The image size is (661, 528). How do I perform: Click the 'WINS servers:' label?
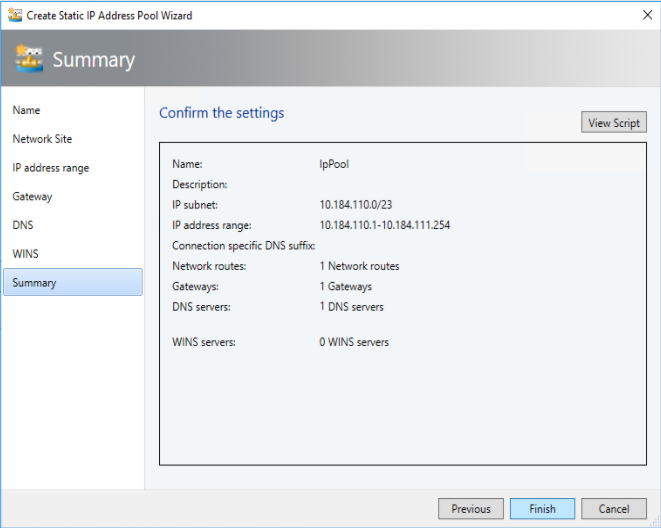coord(204,342)
